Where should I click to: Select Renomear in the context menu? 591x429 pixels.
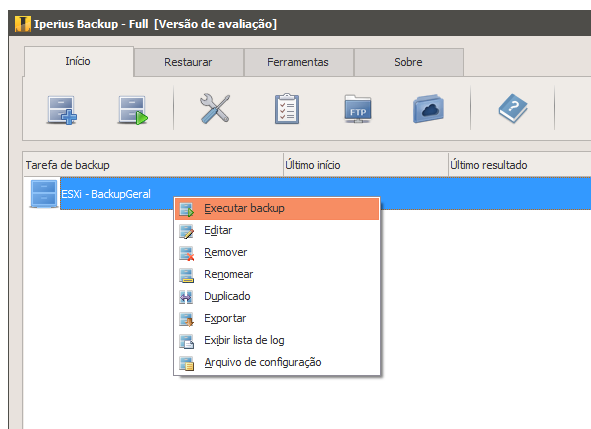point(277,274)
